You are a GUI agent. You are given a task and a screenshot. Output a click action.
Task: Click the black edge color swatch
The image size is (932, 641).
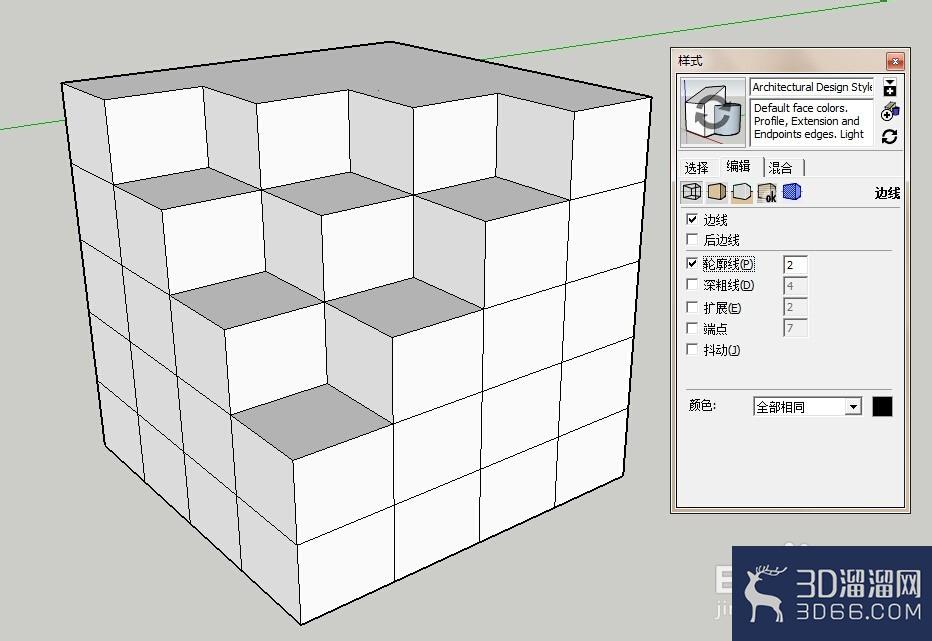(x=882, y=407)
